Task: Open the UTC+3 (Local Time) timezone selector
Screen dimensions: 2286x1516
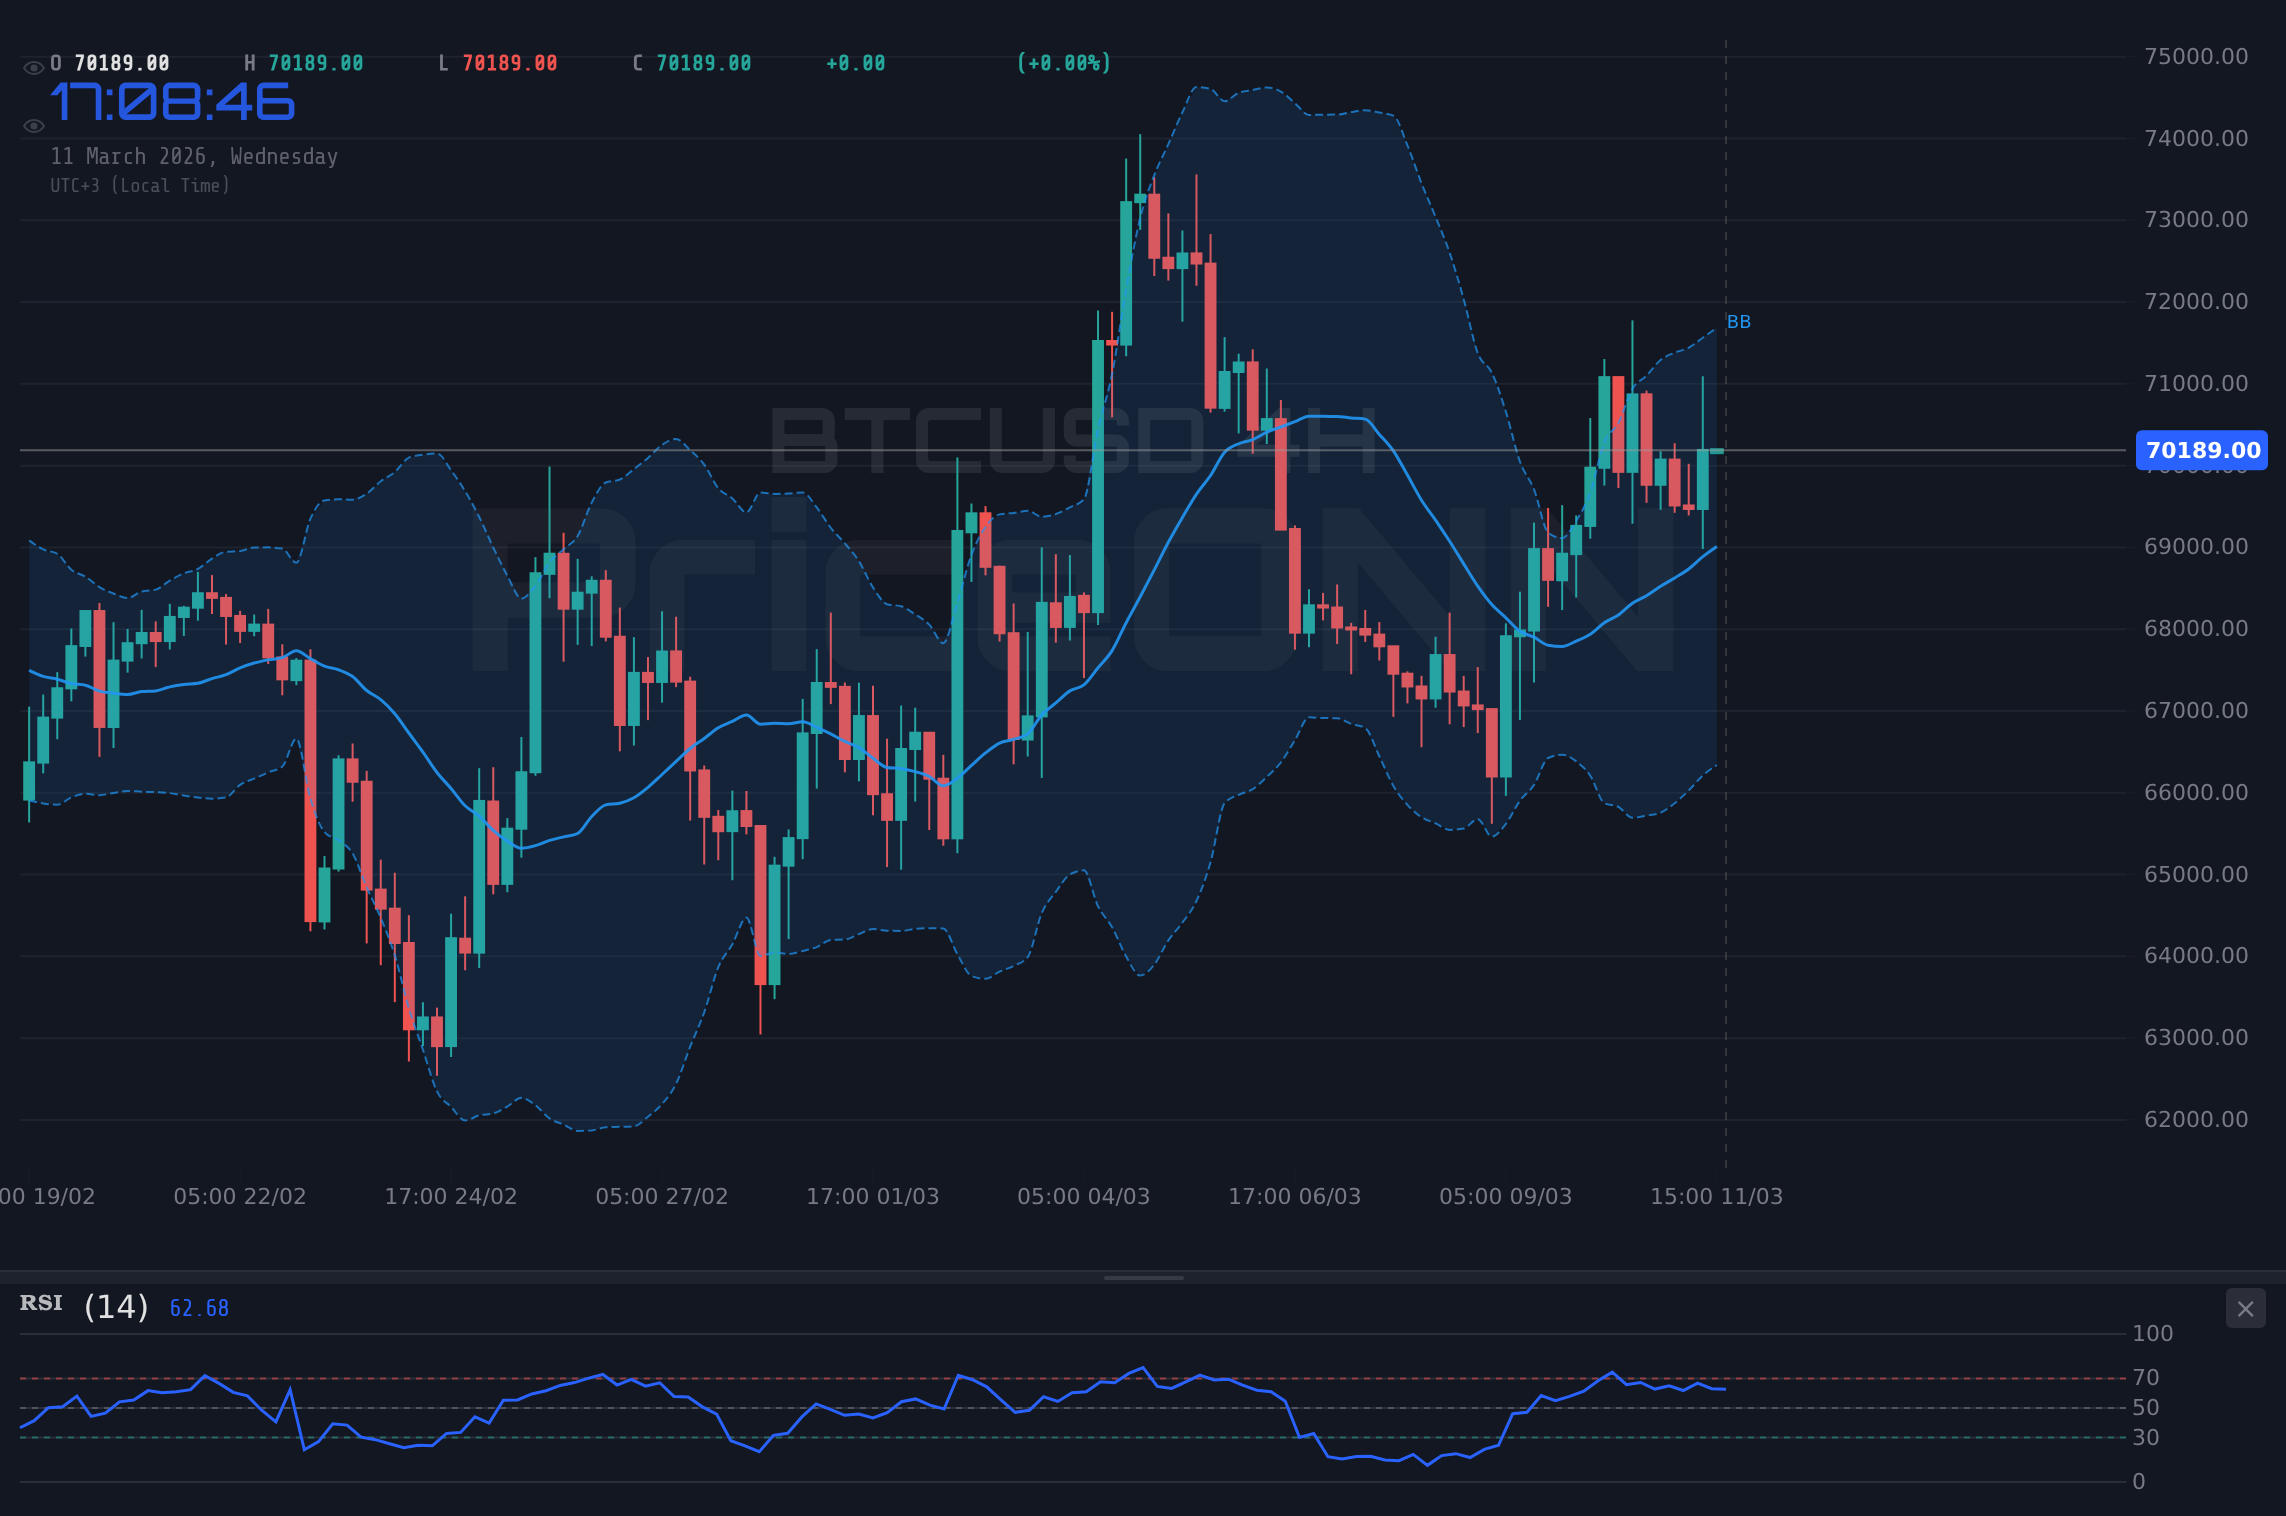Action: pos(140,185)
